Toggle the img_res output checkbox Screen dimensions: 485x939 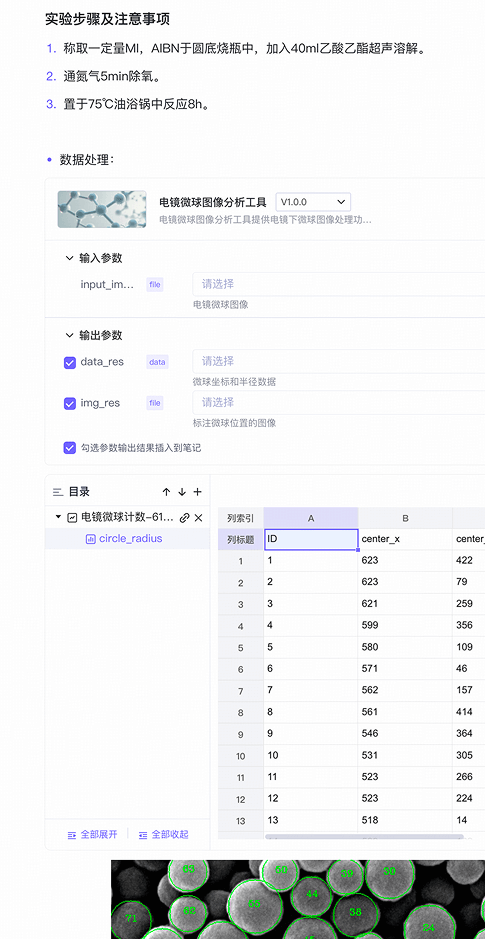click(x=69, y=404)
